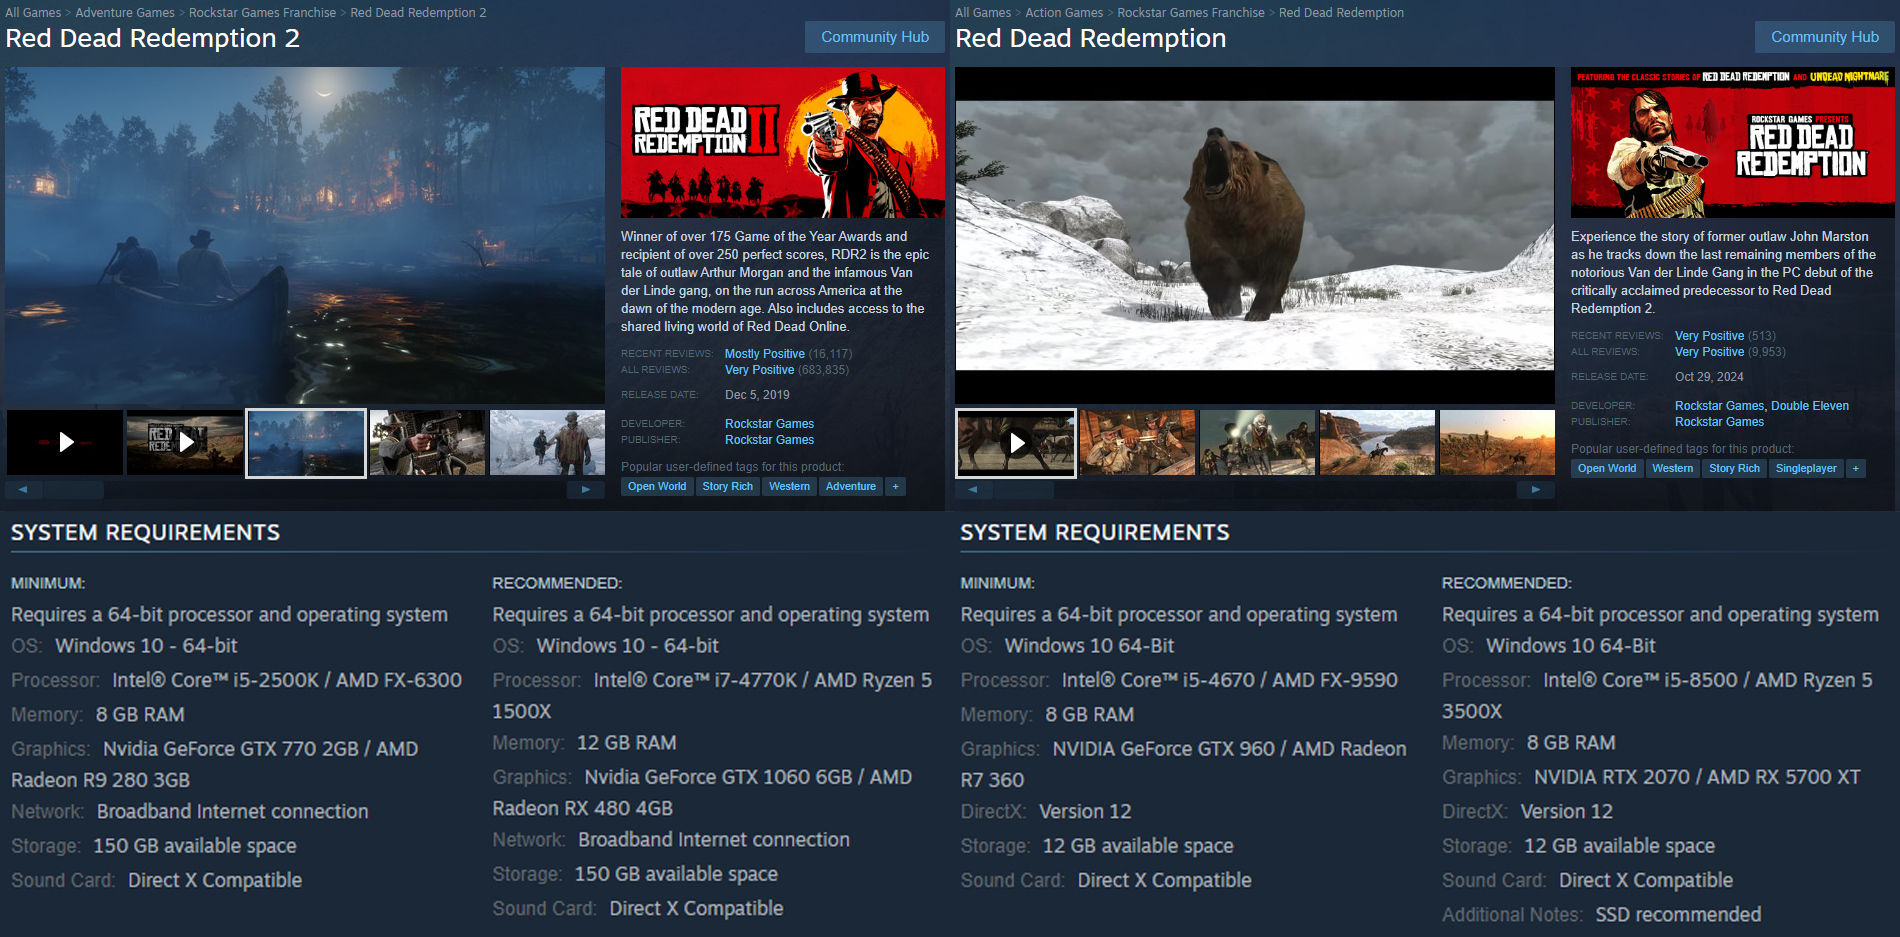The height and width of the screenshot is (937, 1900).
Task: Open RDR2 Mostly Positive recent reviews
Action: [x=765, y=354]
